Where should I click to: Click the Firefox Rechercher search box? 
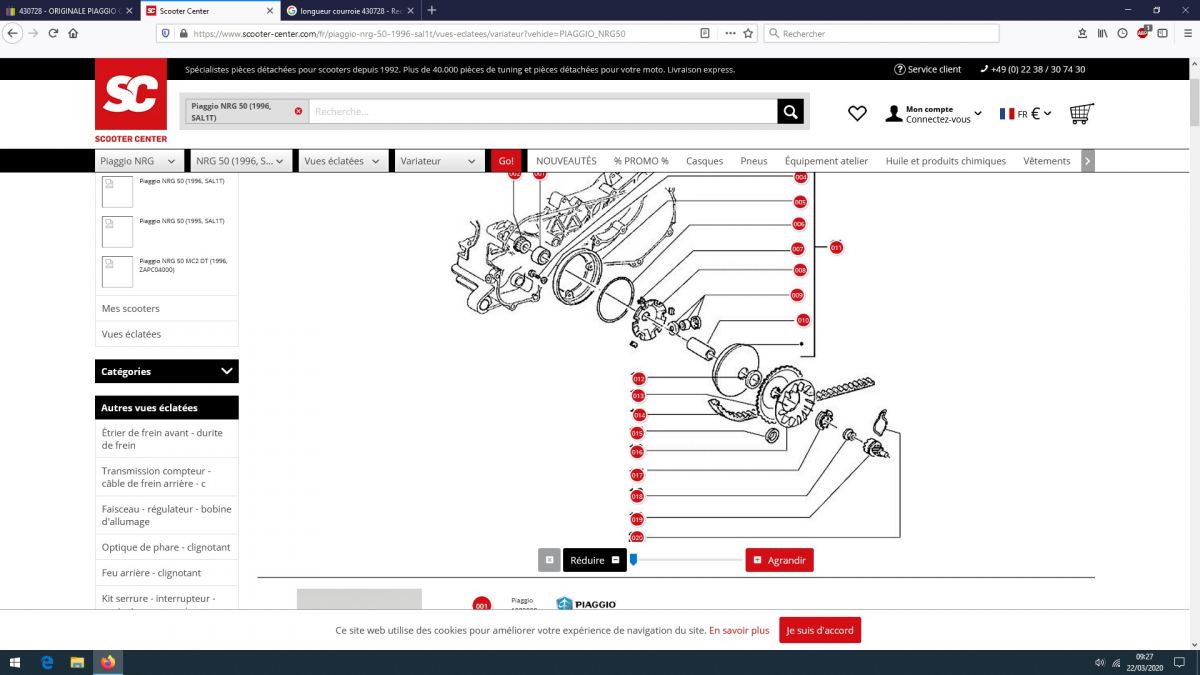[881, 33]
